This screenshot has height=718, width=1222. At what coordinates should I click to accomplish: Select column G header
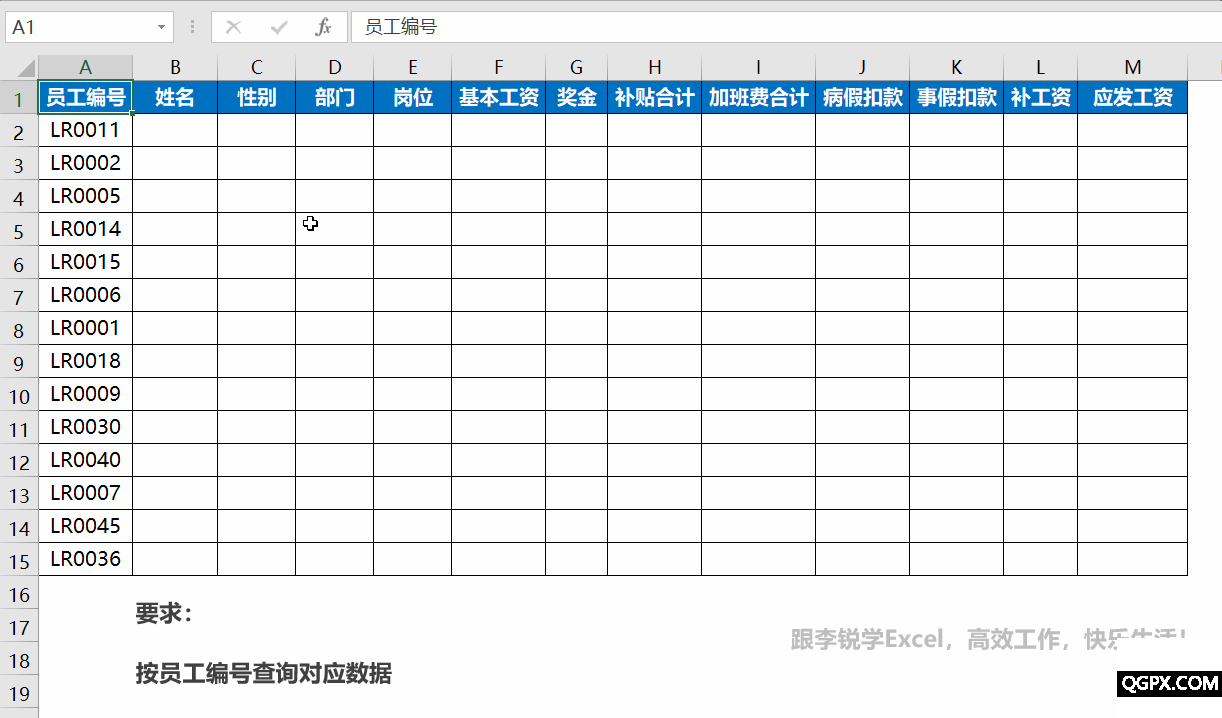pyautogui.click(x=577, y=67)
